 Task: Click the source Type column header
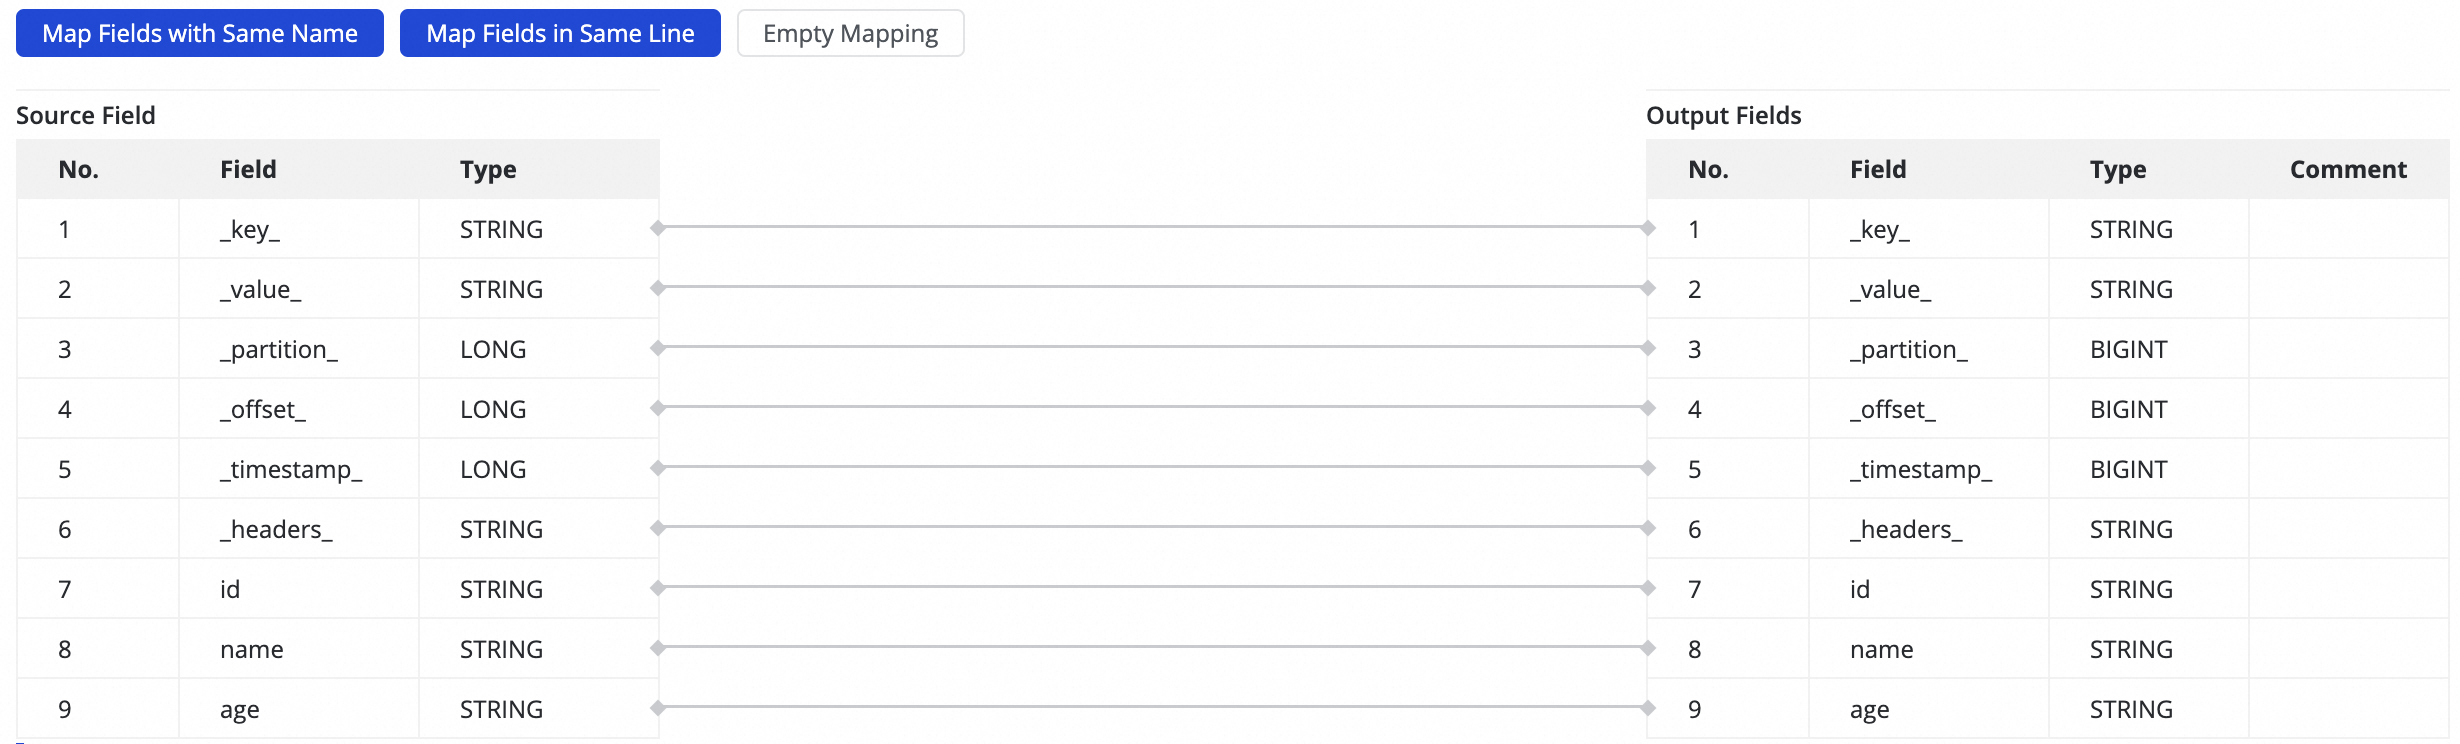click(x=488, y=170)
